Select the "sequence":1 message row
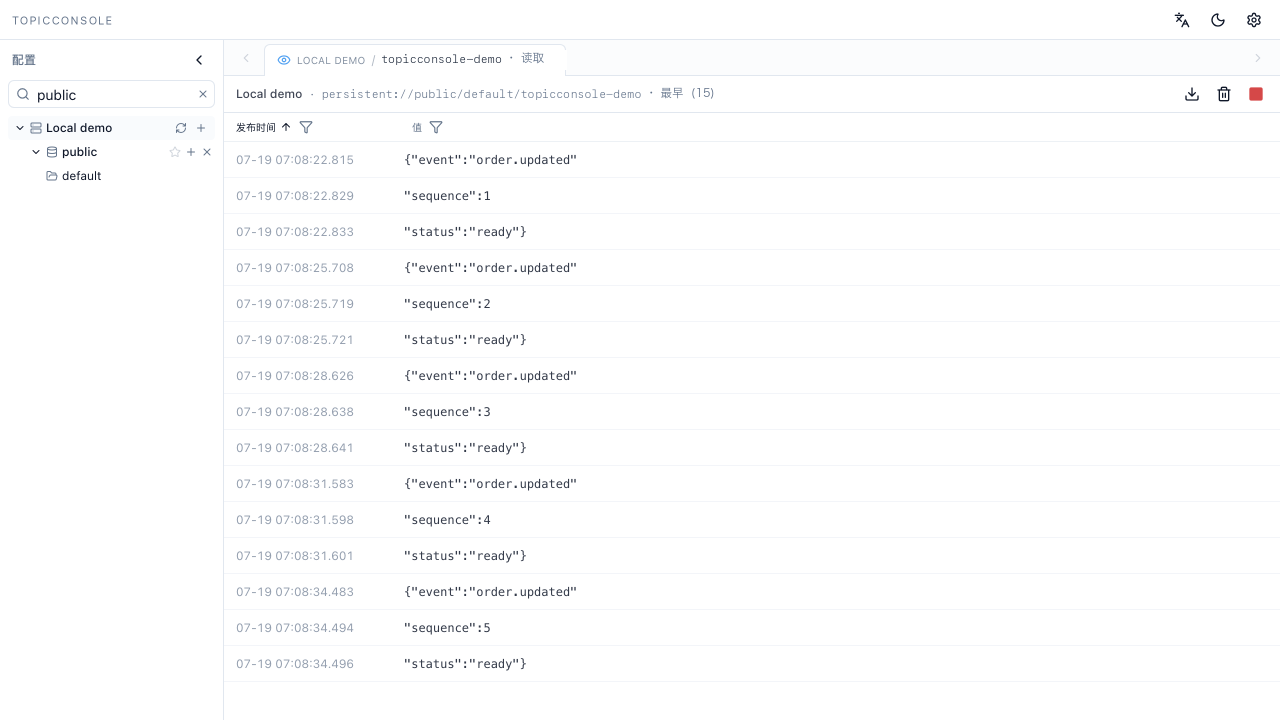 point(752,196)
